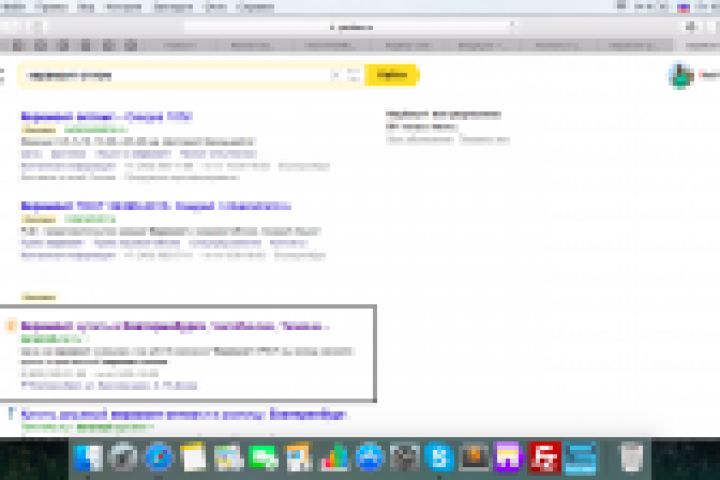Click the yellow Yandex search button

391,75
